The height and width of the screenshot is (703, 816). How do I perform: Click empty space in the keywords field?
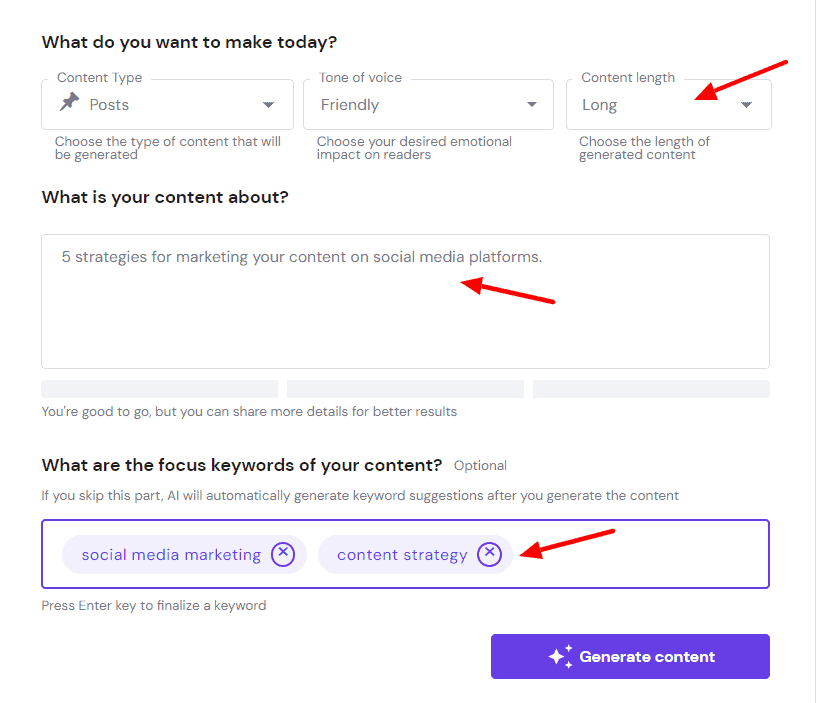[640, 554]
